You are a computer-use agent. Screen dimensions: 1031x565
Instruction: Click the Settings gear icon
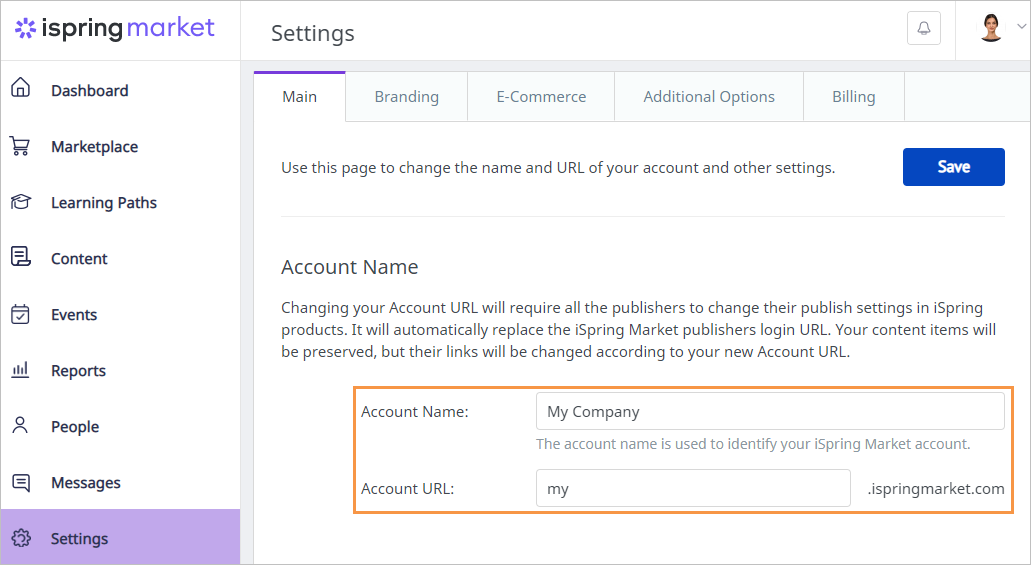tap(20, 538)
